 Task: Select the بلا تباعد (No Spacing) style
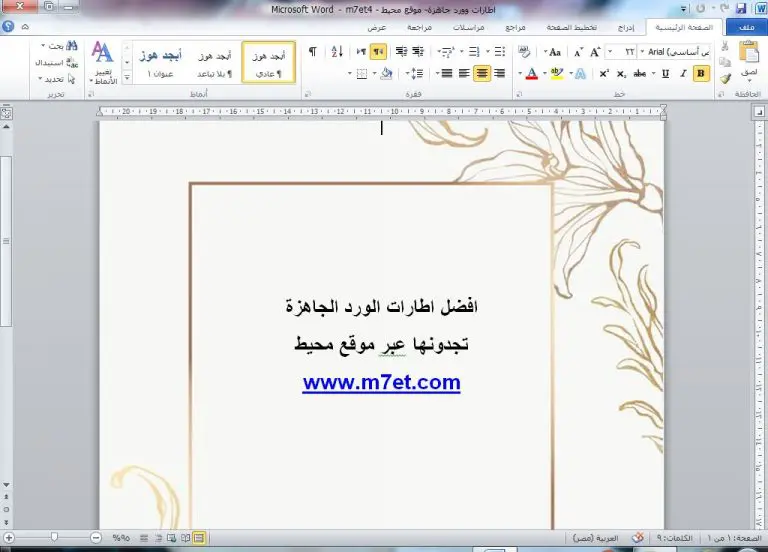[x=214, y=63]
